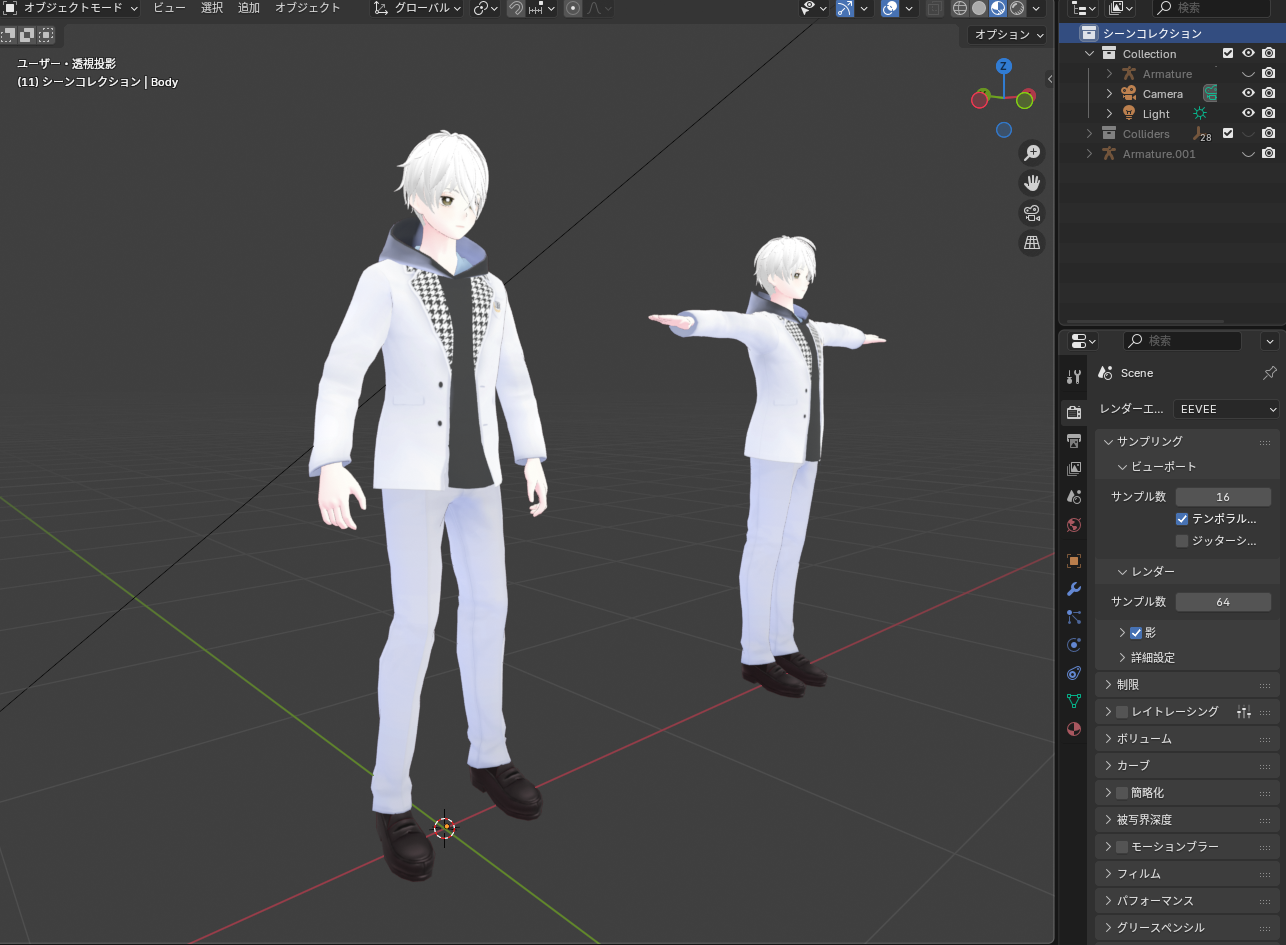The height and width of the screenshot is (945, 1286).
Task: Open the 追加 menu
Action: (249, 8)
